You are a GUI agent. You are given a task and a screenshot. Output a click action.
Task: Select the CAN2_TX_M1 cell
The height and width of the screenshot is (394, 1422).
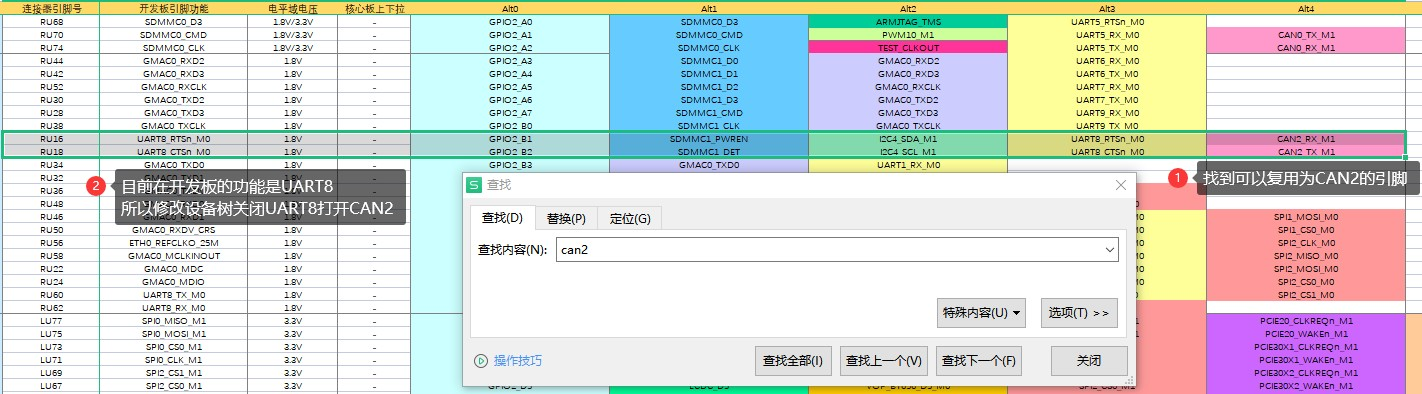1306,152
